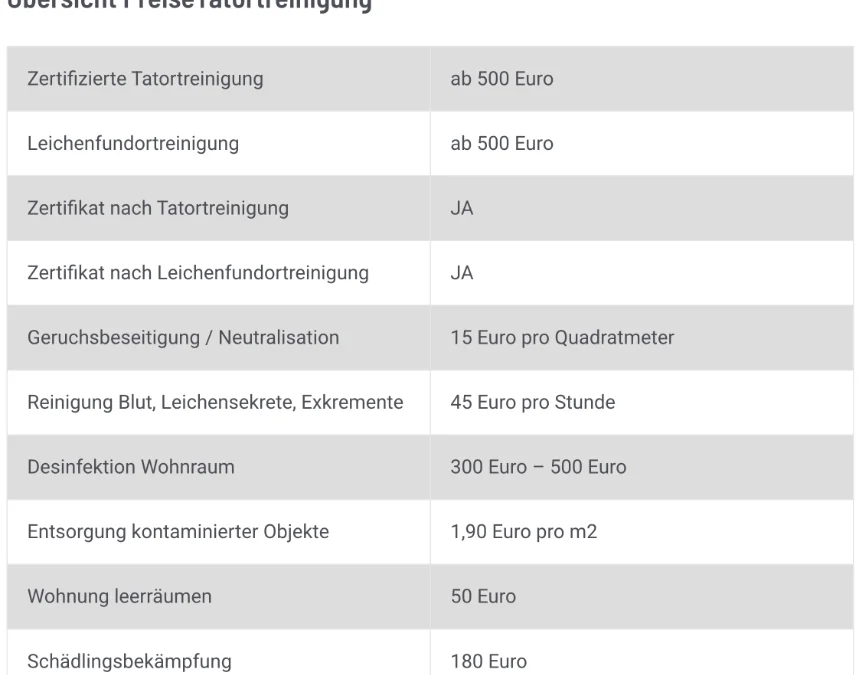
Task: Select the '15 Euro pro Quadratmeter' value
Action: coord(562,338)
